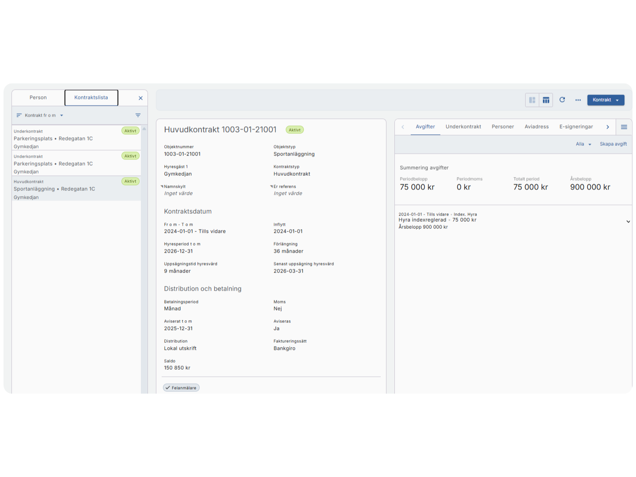Toggle the Felanmälare chip
Image resolution: width=636 pixels, height=477 pixels.
[181, 387]
